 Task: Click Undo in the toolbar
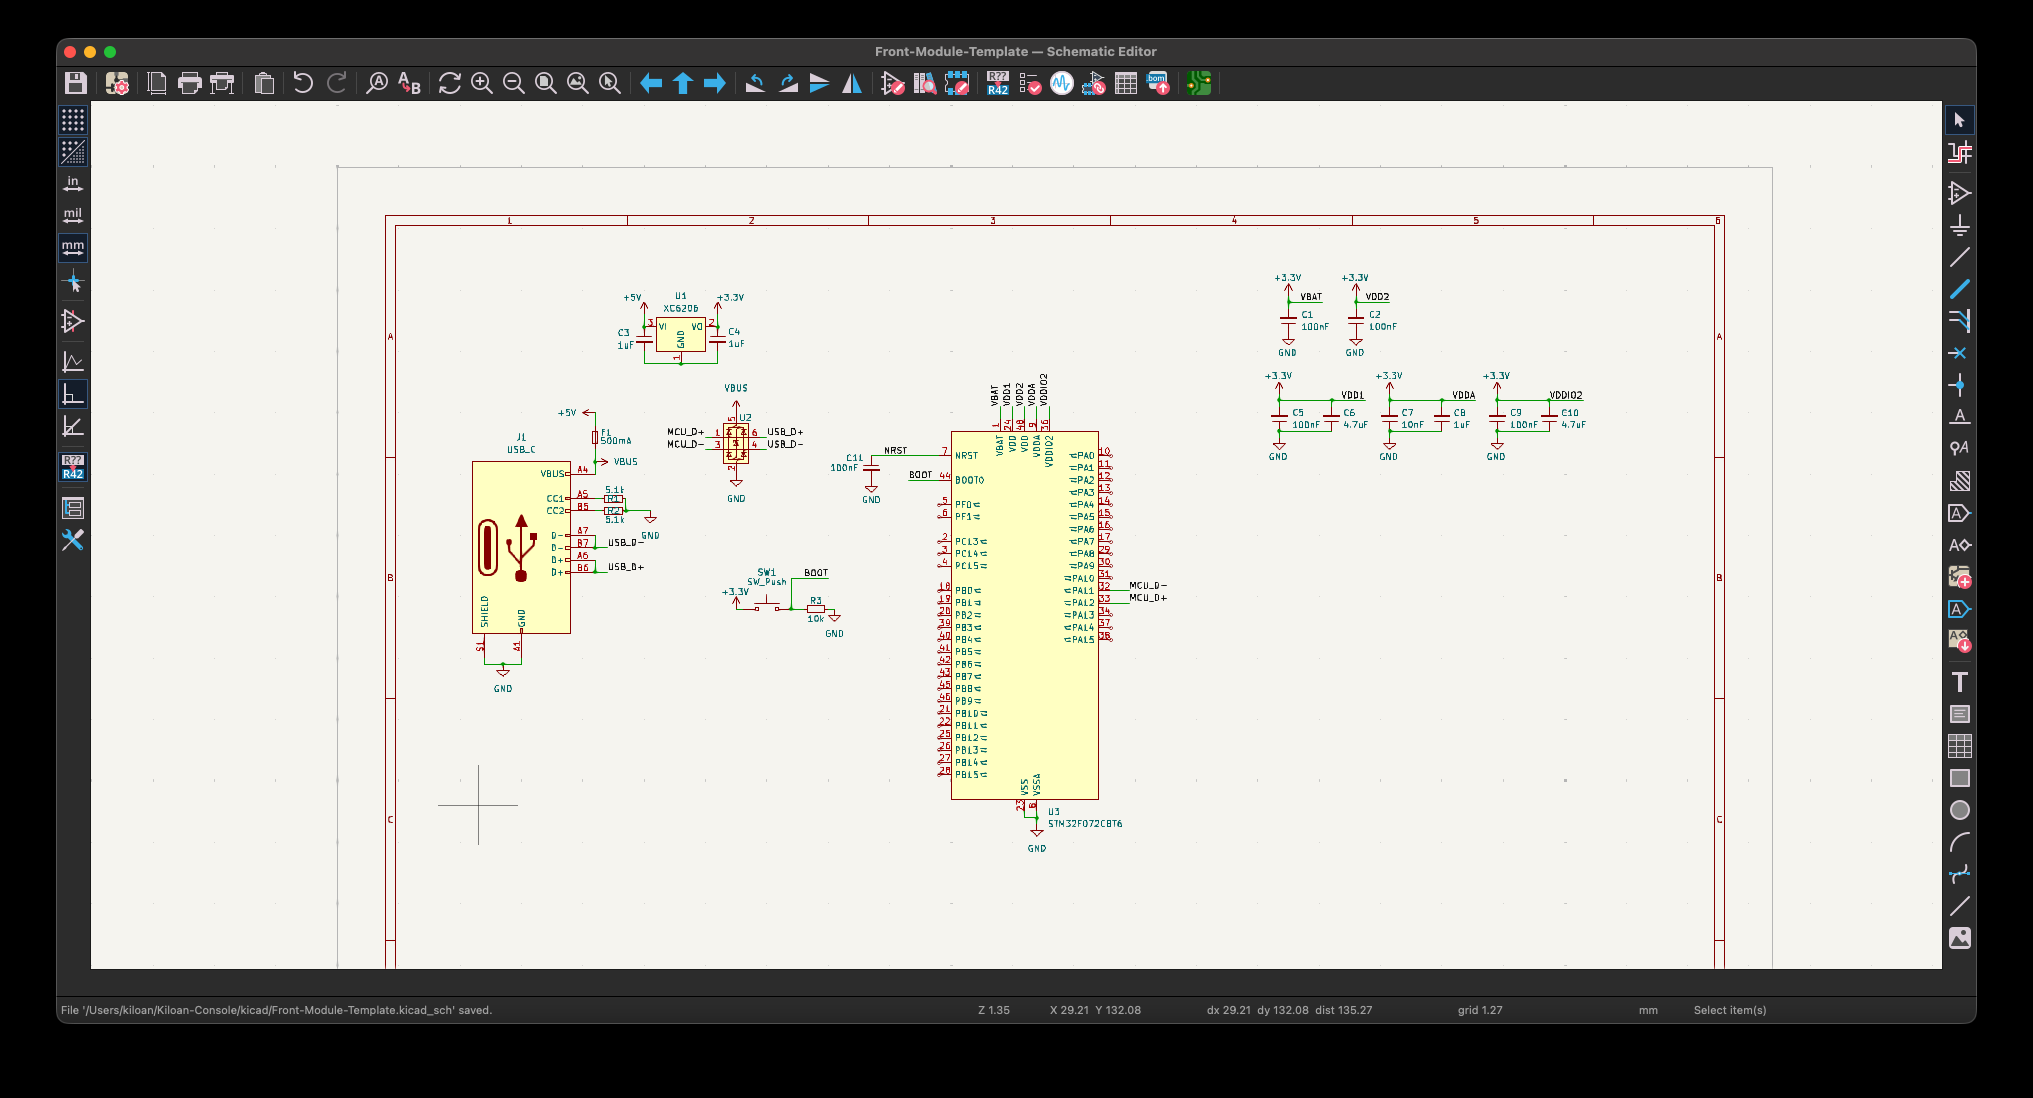[x=303, y=84]
